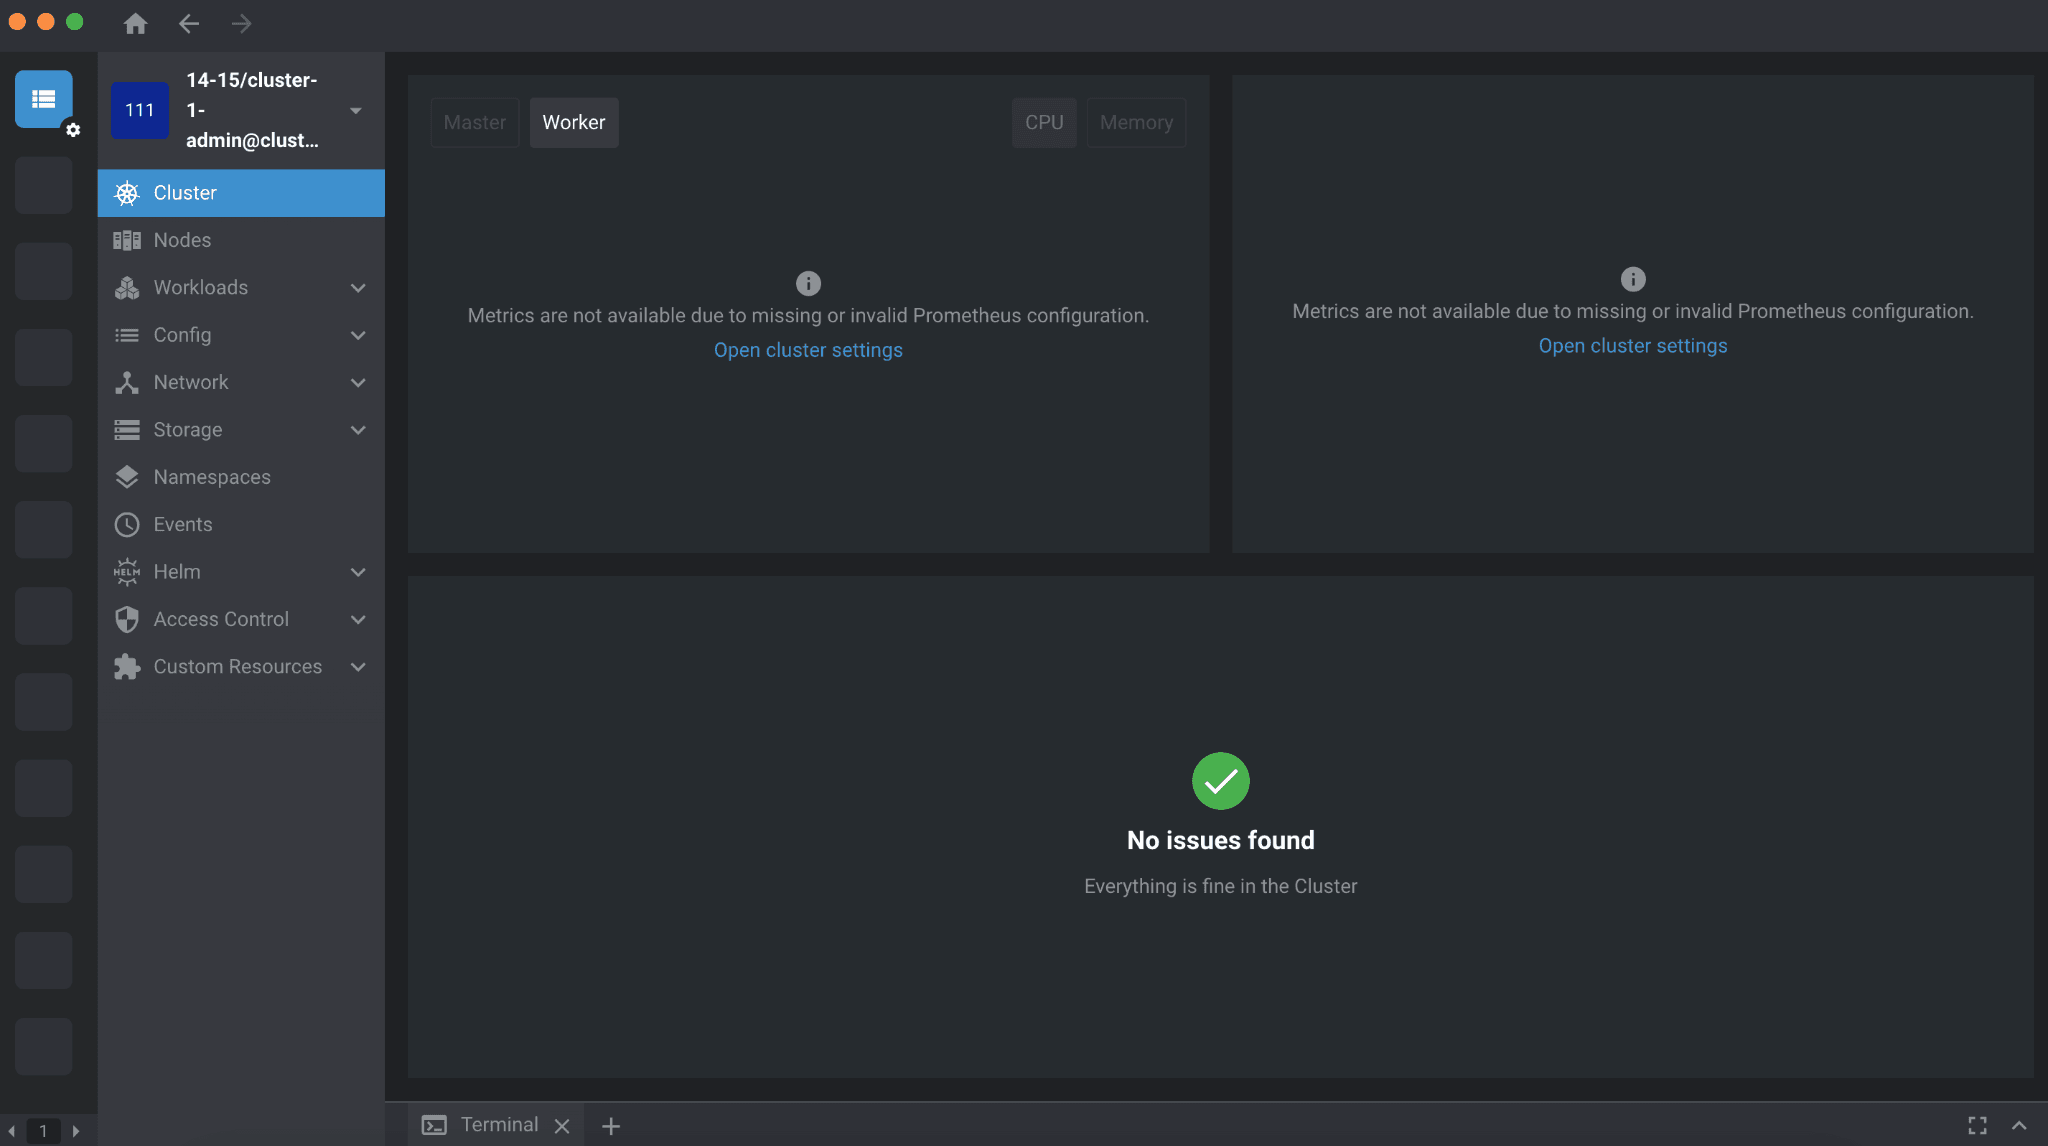2048x1146 pixels.
Task: Open settings gear badge on the Catalog icon
Action: [73, 130]
